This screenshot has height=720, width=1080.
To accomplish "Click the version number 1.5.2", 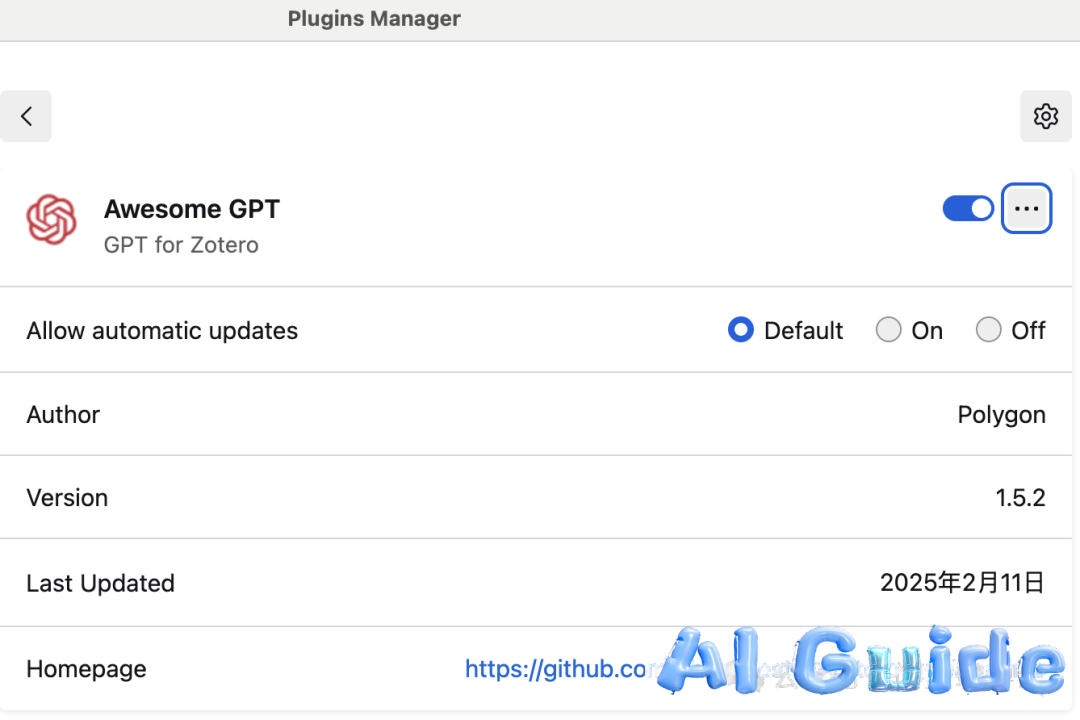I will [x=1020, y=497].
